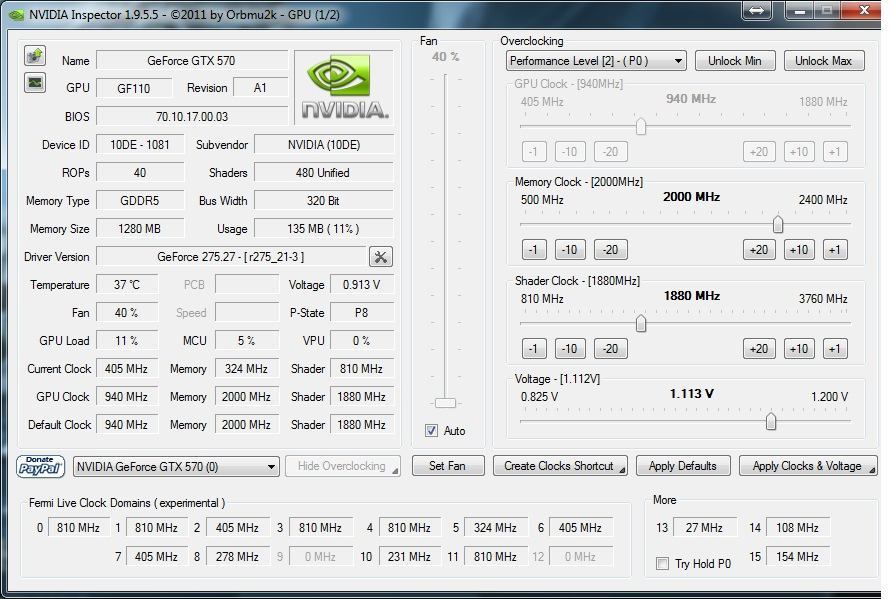This screenshot has width=895, height=599.
Task: Click the Memory Size 1280 MB field
Action: (x=140, y=229)
